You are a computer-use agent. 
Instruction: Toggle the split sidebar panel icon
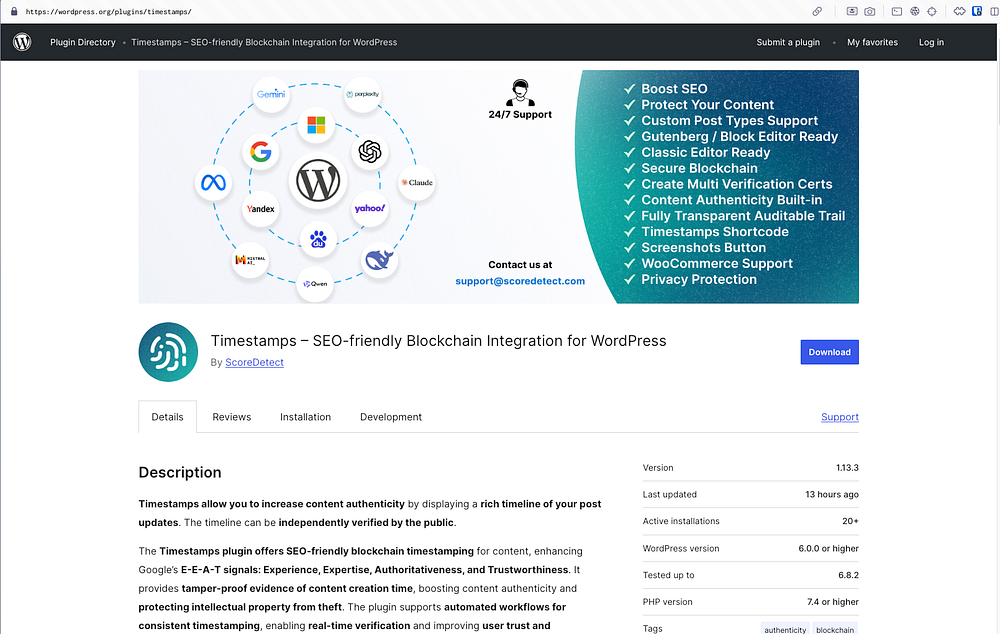[x=994, y=11]
